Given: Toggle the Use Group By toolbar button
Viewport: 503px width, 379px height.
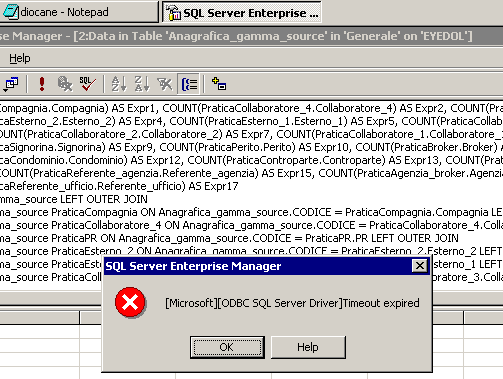Looking at the screenshot, I should 189,84.
